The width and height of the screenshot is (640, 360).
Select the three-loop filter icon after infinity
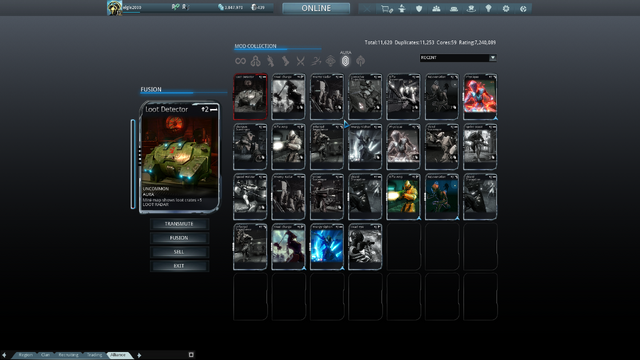click(256, 61)
